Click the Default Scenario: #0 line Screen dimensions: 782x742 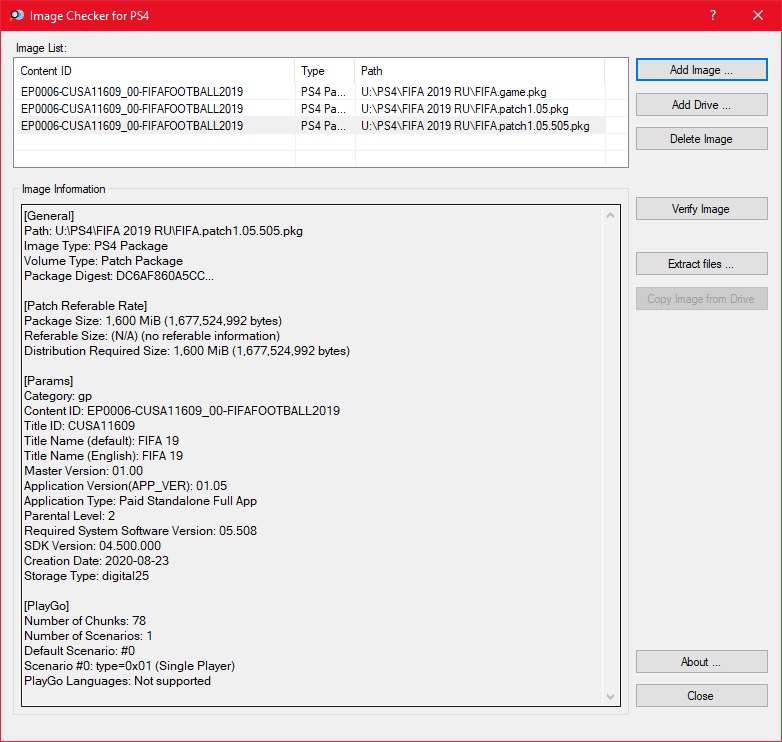(79, 651)
